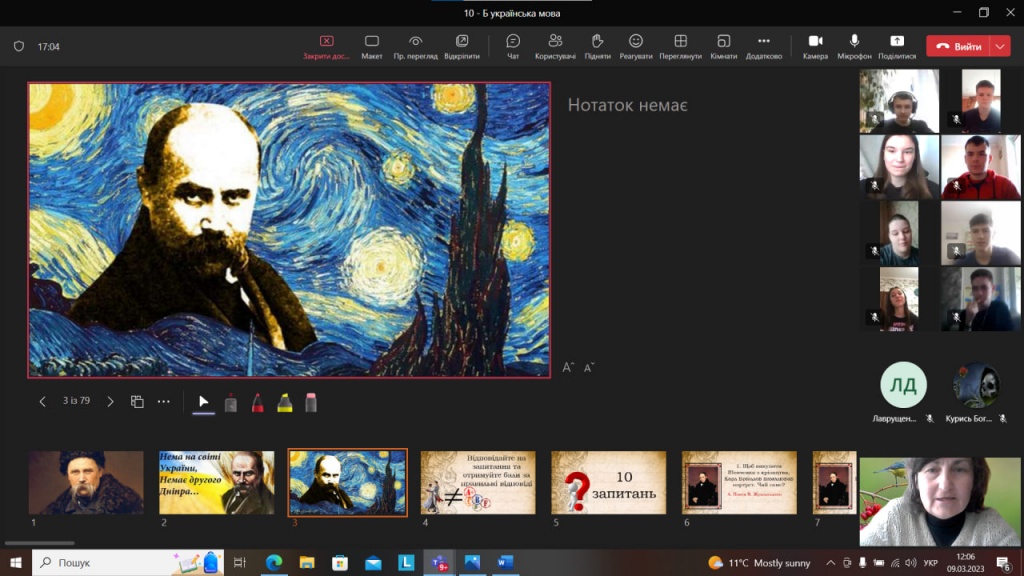Toggle the Мікрофон mute state

[854, 46]
